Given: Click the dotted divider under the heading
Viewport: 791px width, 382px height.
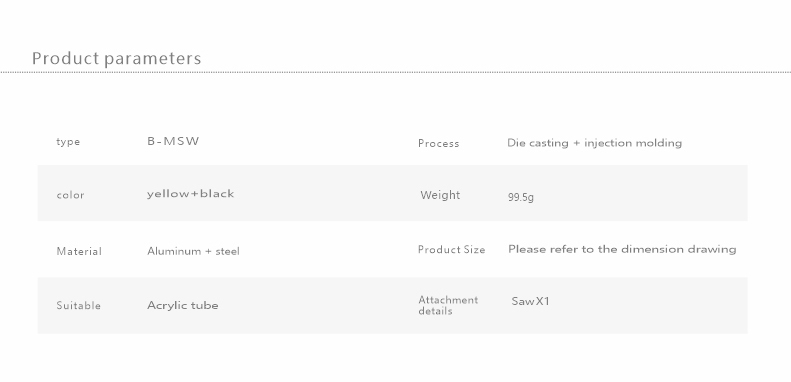Looking at the screenshot, I should pos(396,72).
